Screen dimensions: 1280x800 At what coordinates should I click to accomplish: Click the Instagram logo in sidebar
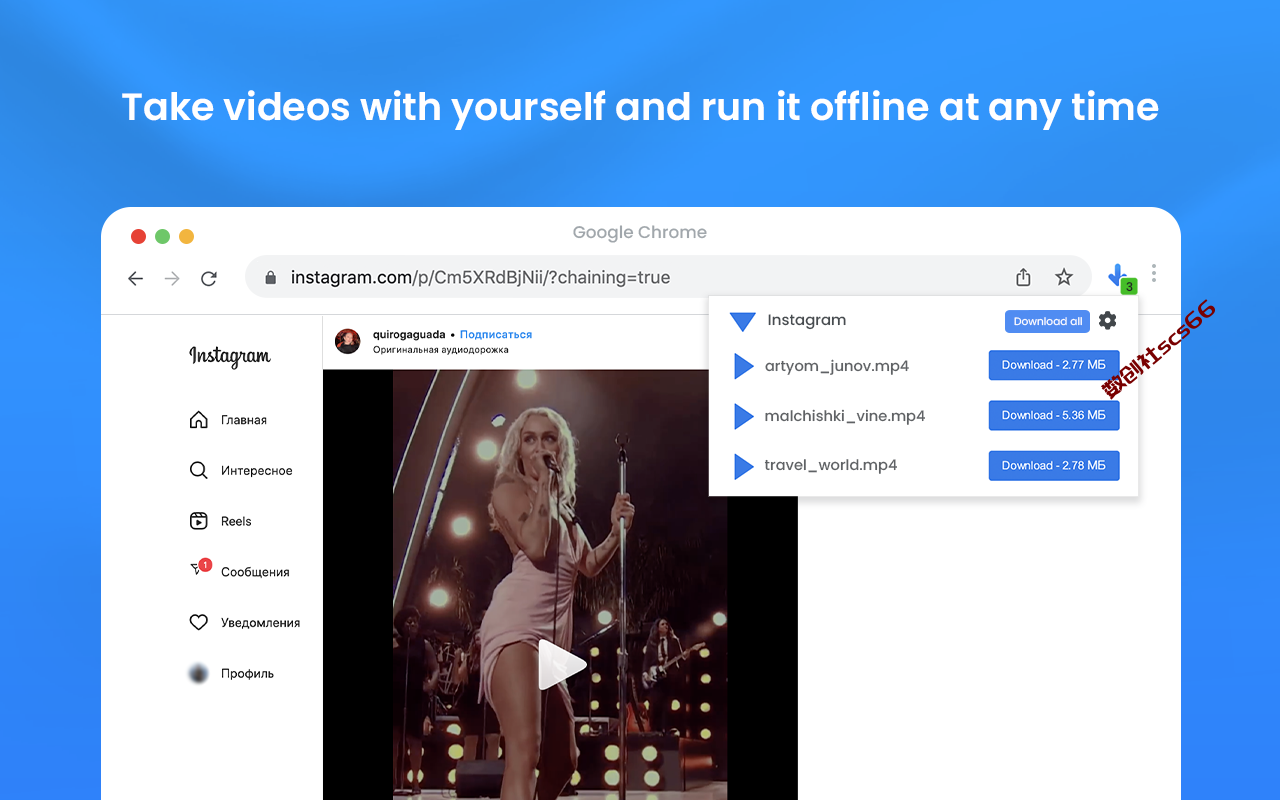coord(230,356)
